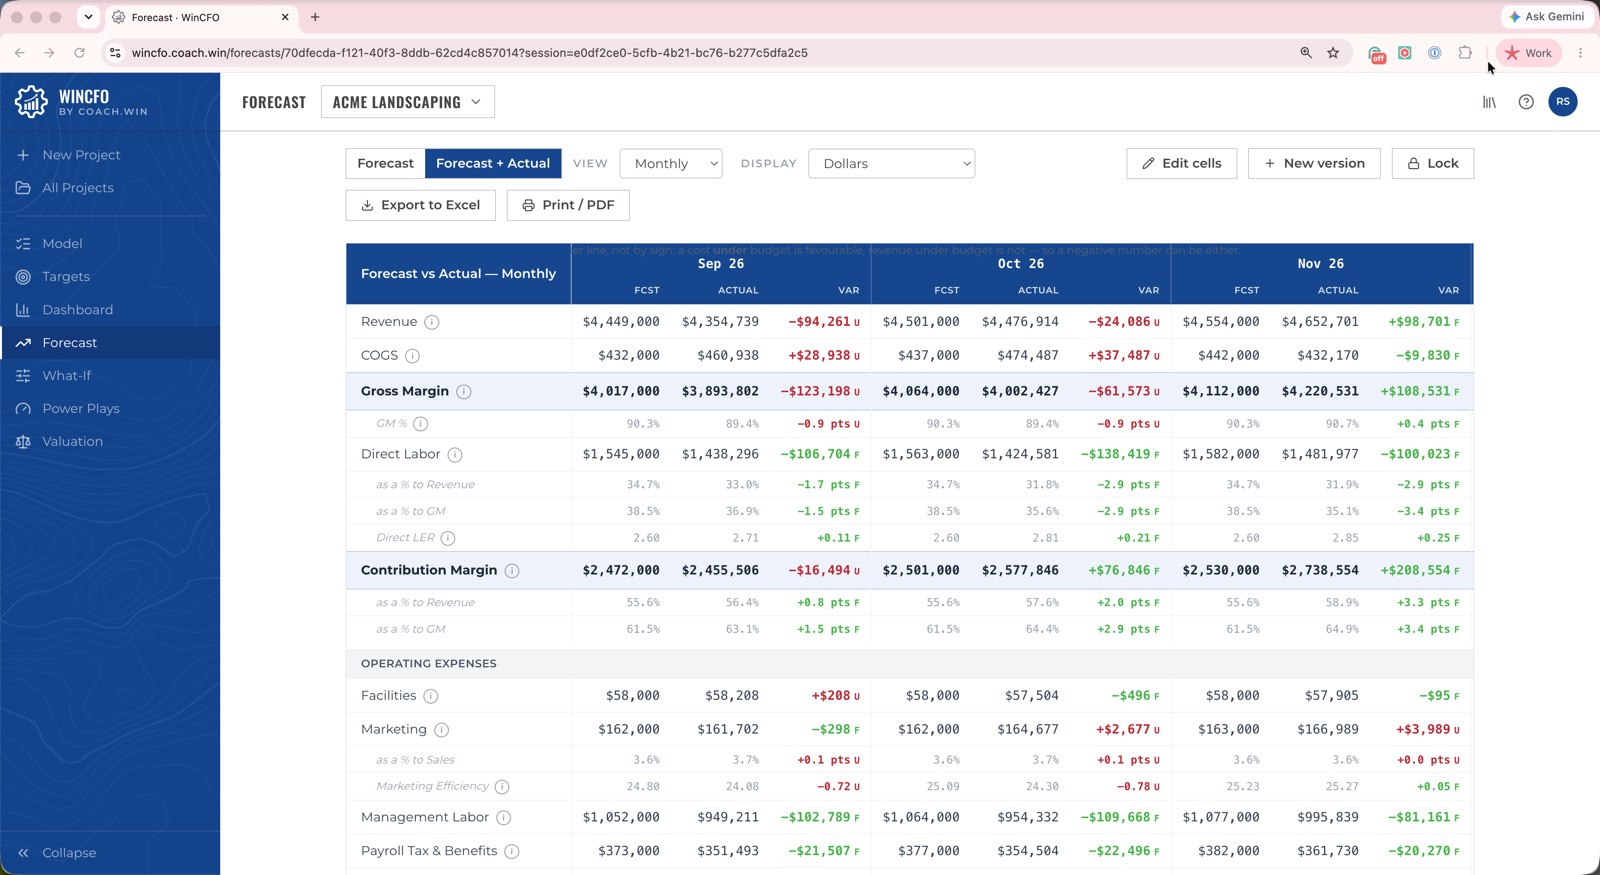
Task: Open info icon next to Direct Labor
Action: tap(455, 455)
